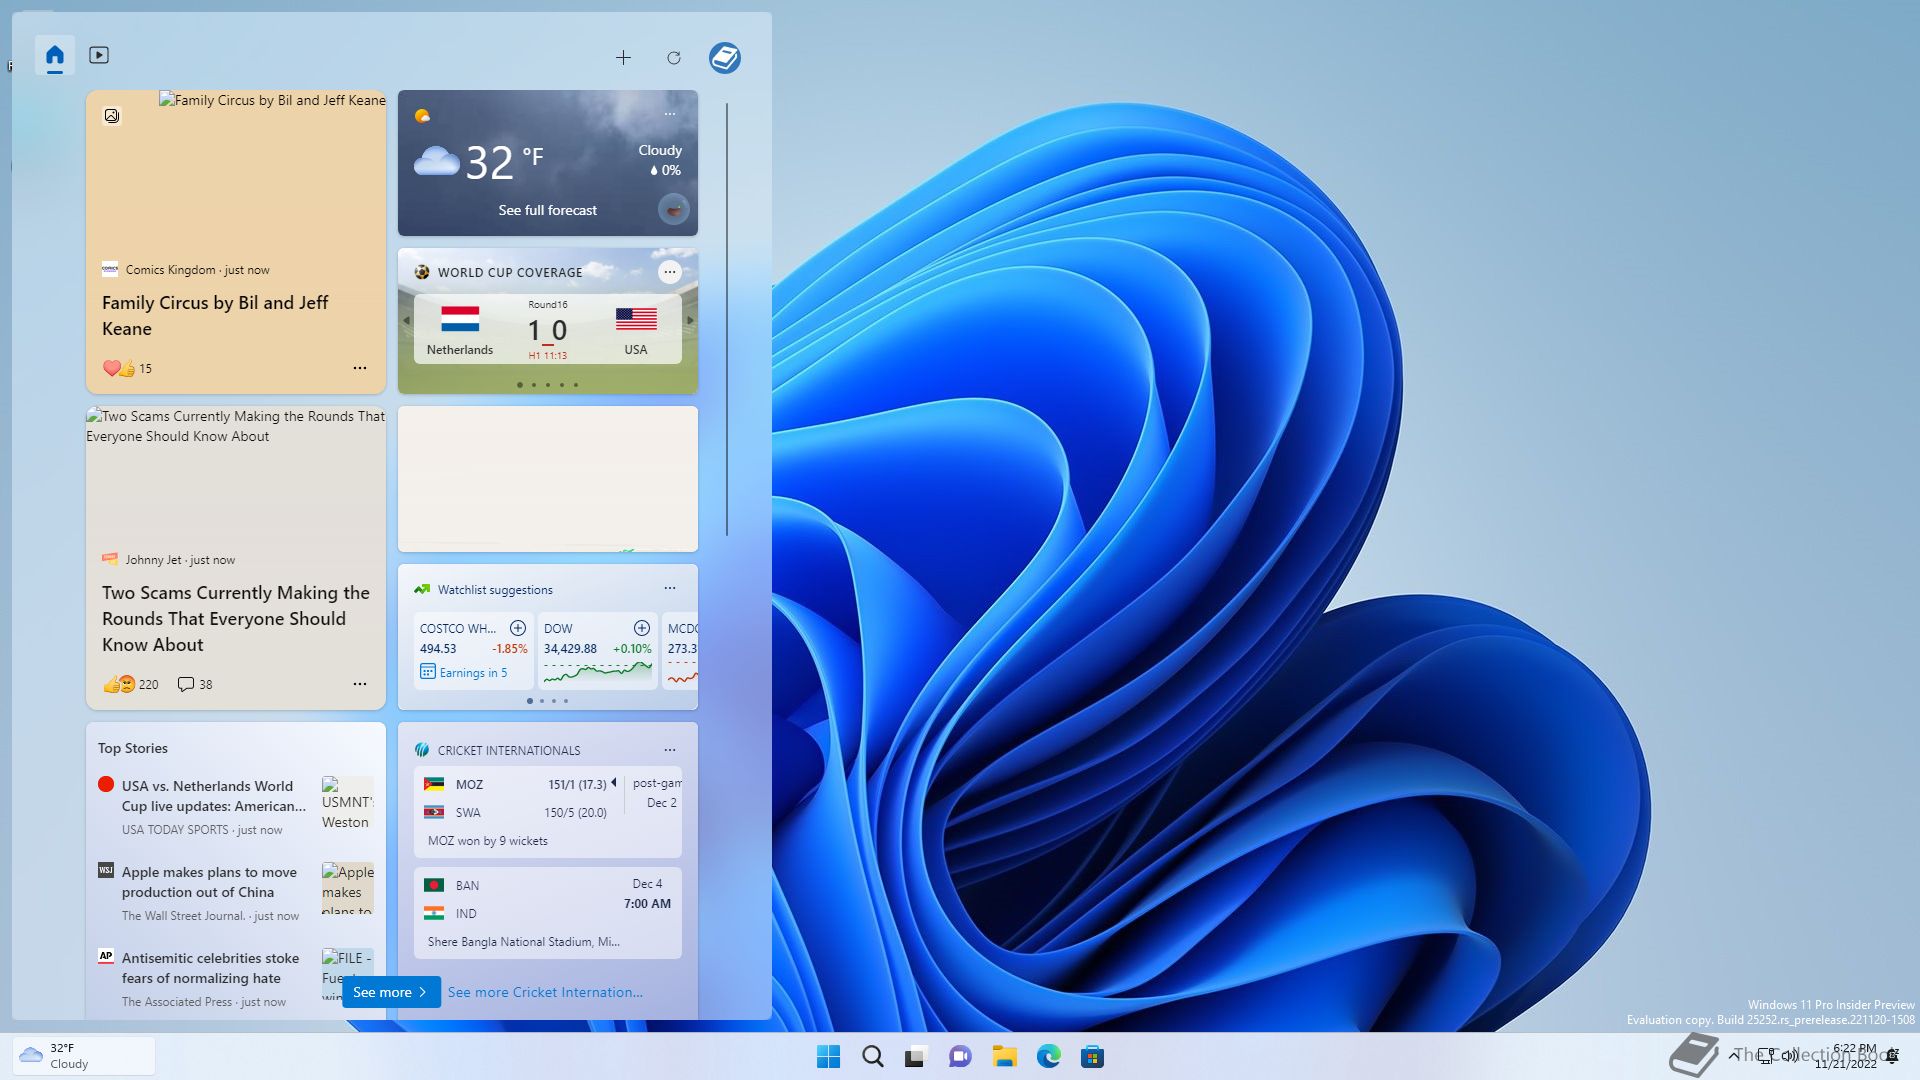Open taskbar Search
Viewport: 1920px width, 1080px height.
(873, 1056)
